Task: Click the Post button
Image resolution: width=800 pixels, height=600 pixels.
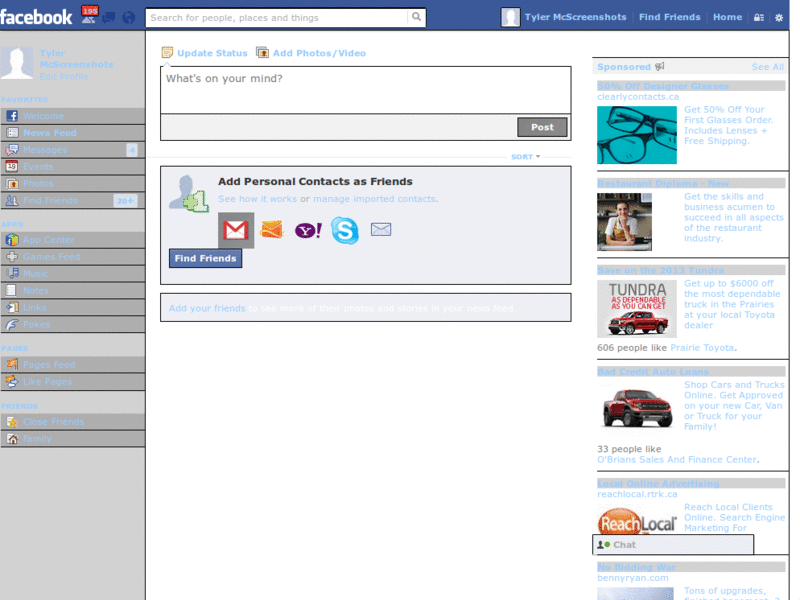Action: pyautogui.click(x=542, y=127)
